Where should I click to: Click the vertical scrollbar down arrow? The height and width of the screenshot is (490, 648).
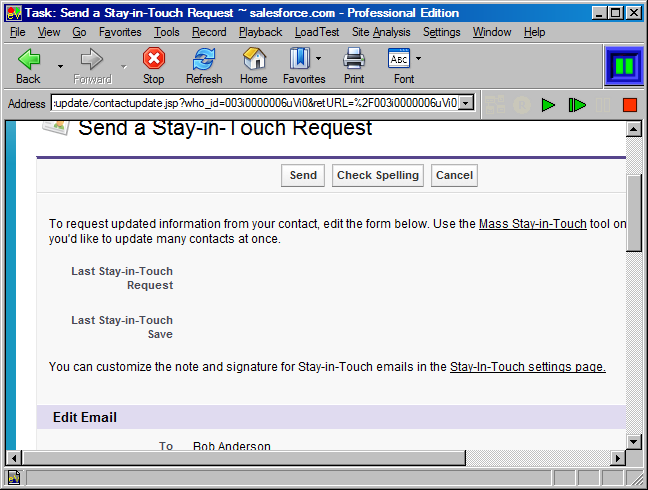(x=634, y=442)
